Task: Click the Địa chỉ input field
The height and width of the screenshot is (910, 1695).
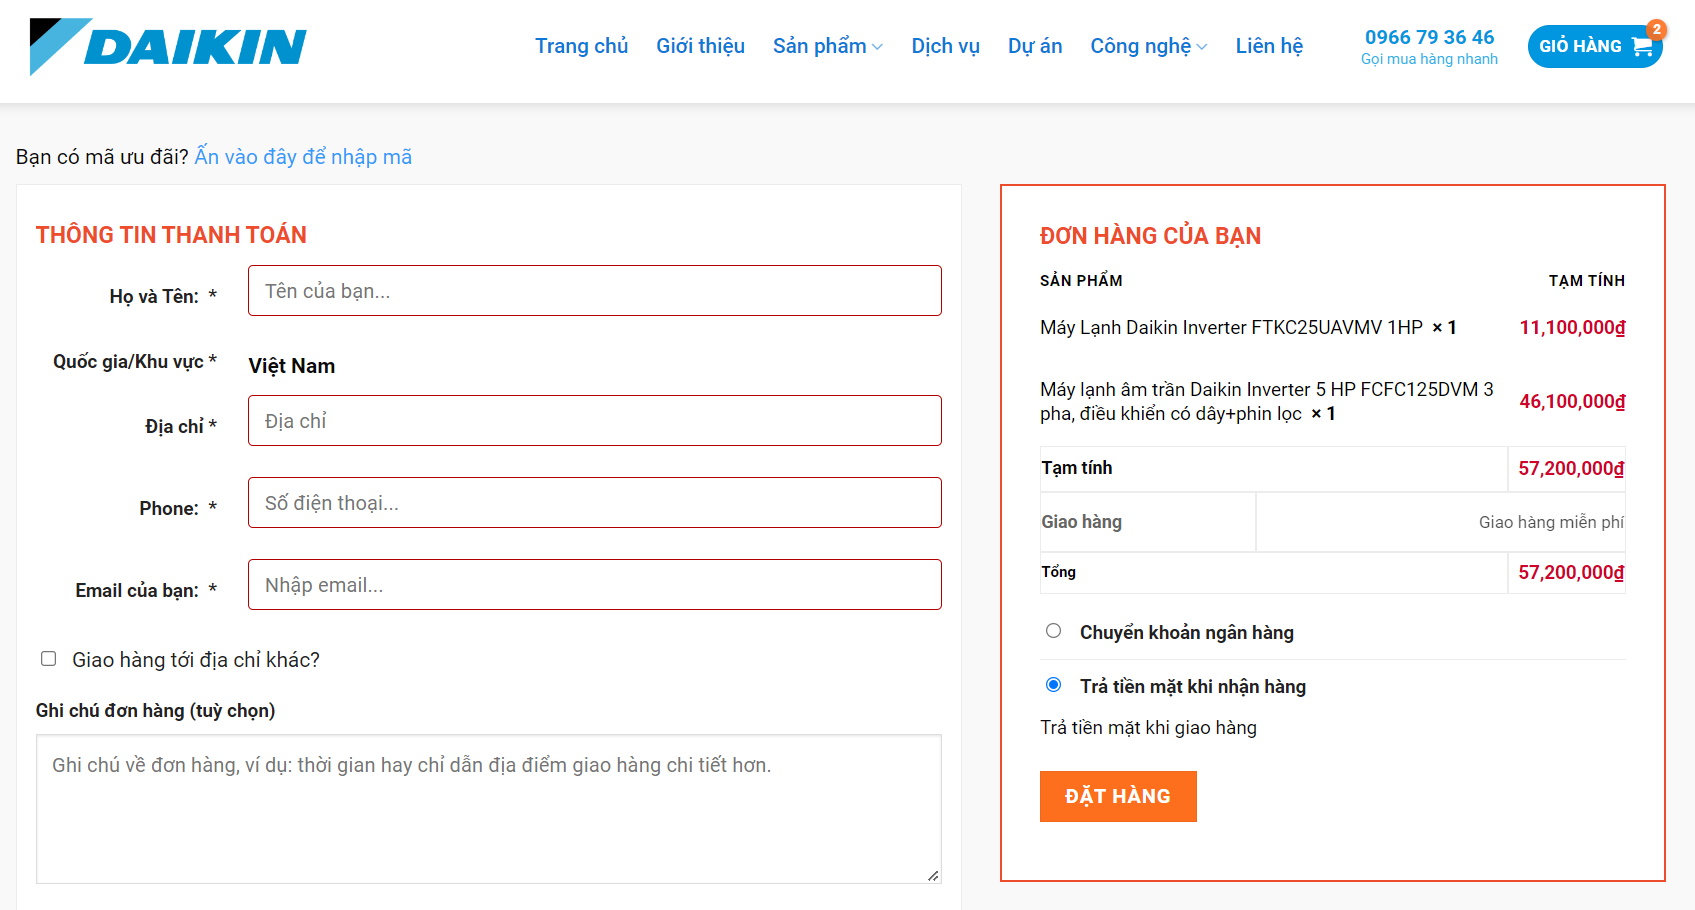Action: point(595,421)
